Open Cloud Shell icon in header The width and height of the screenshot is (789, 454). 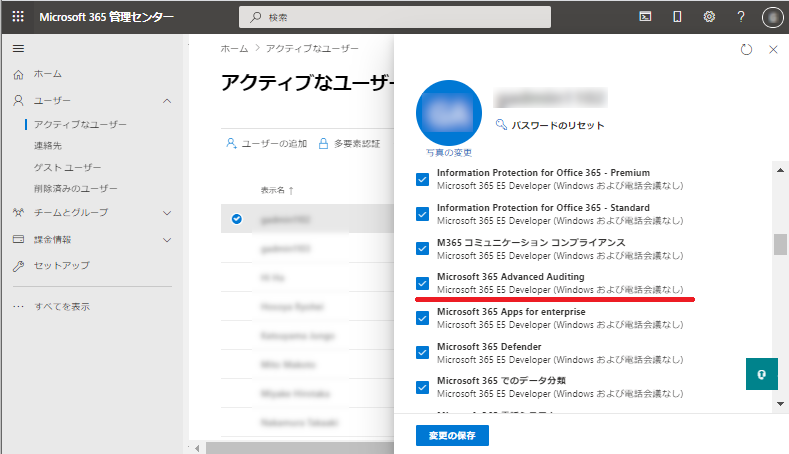pyautogui.click(x=645, y=17)
